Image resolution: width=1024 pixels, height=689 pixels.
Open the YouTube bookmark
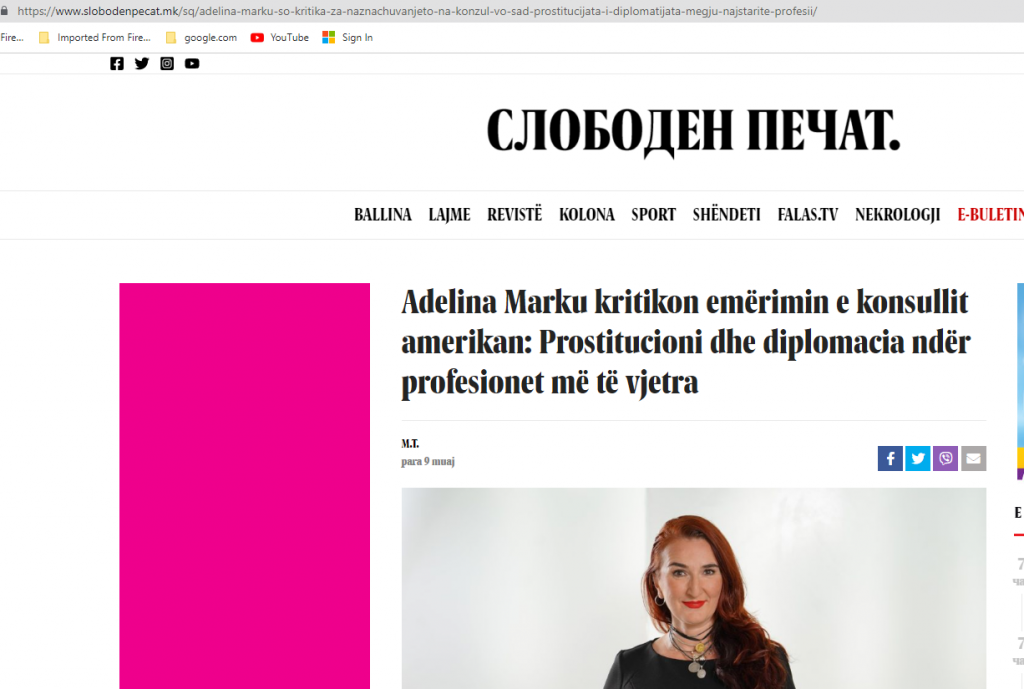click(280, 38)
